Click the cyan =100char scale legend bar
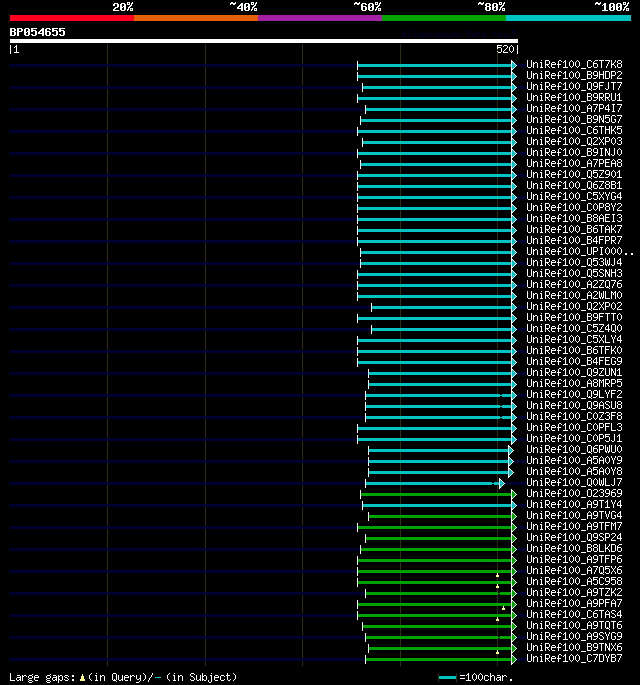 (x=447, y=678)
